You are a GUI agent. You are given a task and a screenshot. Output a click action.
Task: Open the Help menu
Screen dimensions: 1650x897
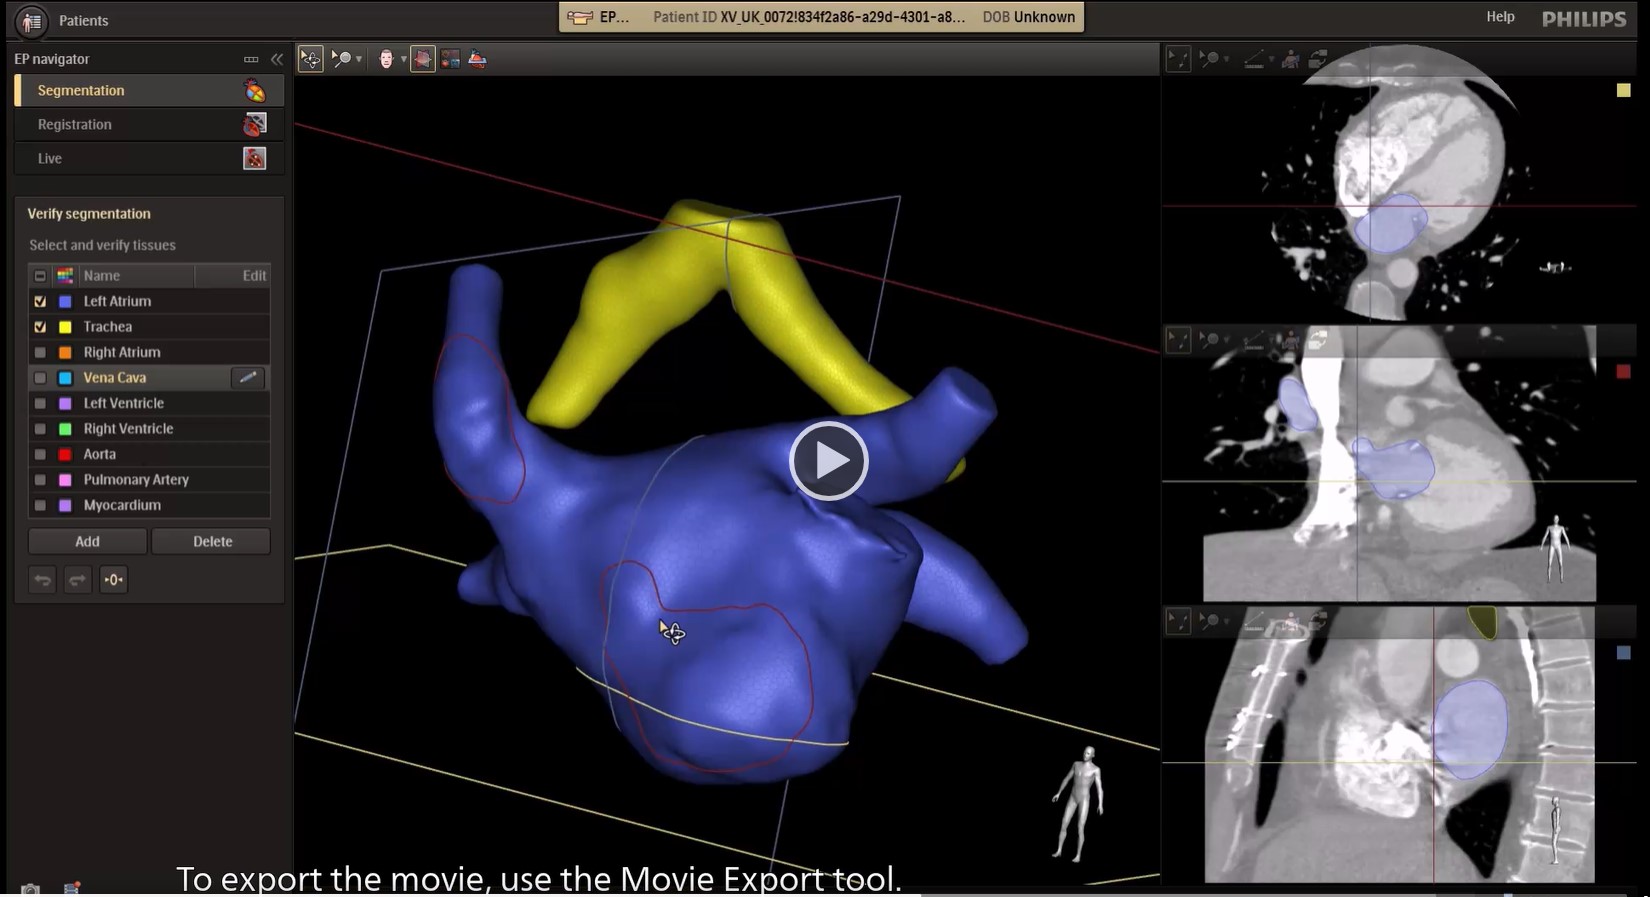pos(1500,17)
